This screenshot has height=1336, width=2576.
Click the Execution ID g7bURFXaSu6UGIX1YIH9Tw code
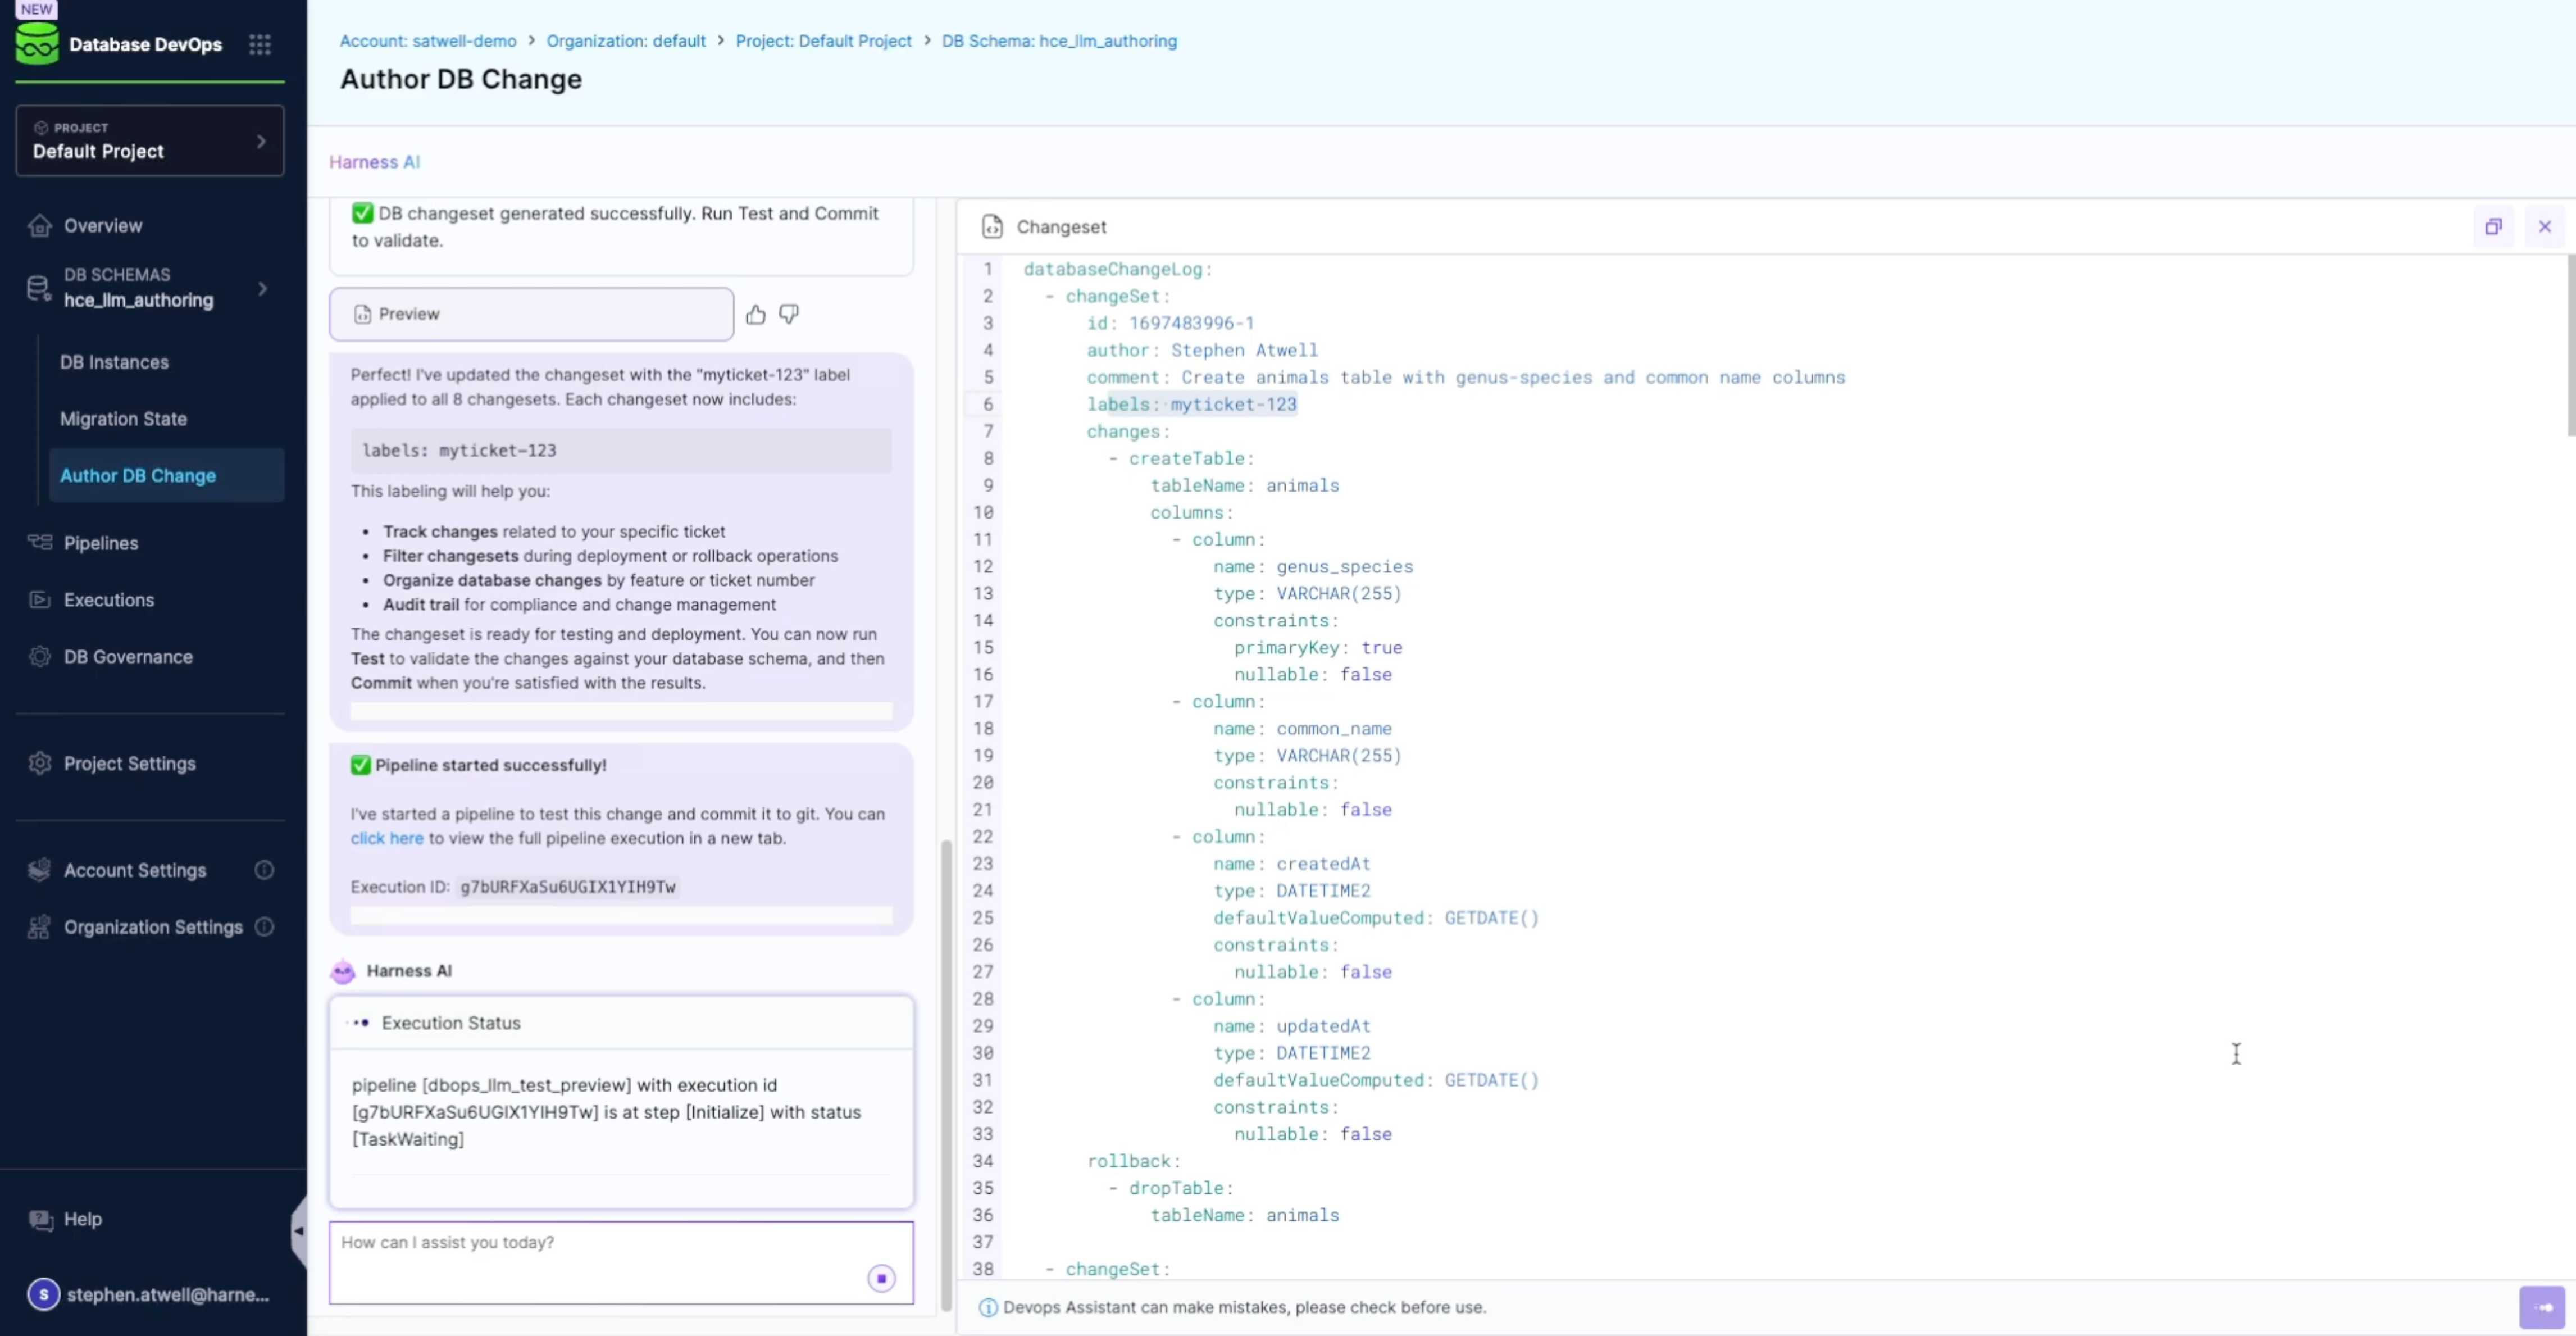click(568, 888)
